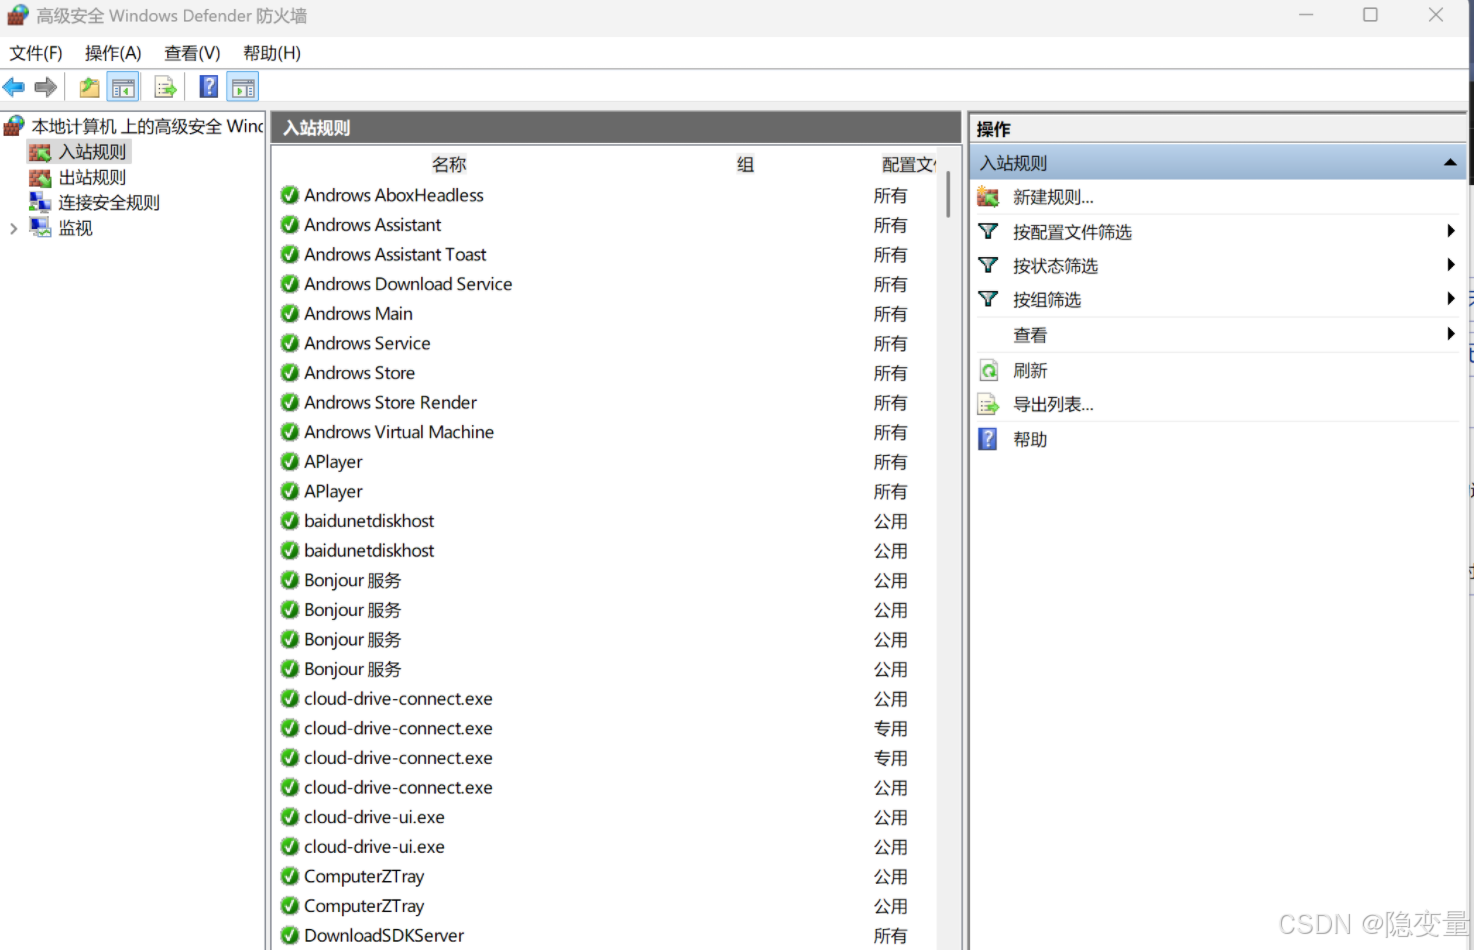
Task: Sort by the 组 column header
Action: click(x=745, y=164)
